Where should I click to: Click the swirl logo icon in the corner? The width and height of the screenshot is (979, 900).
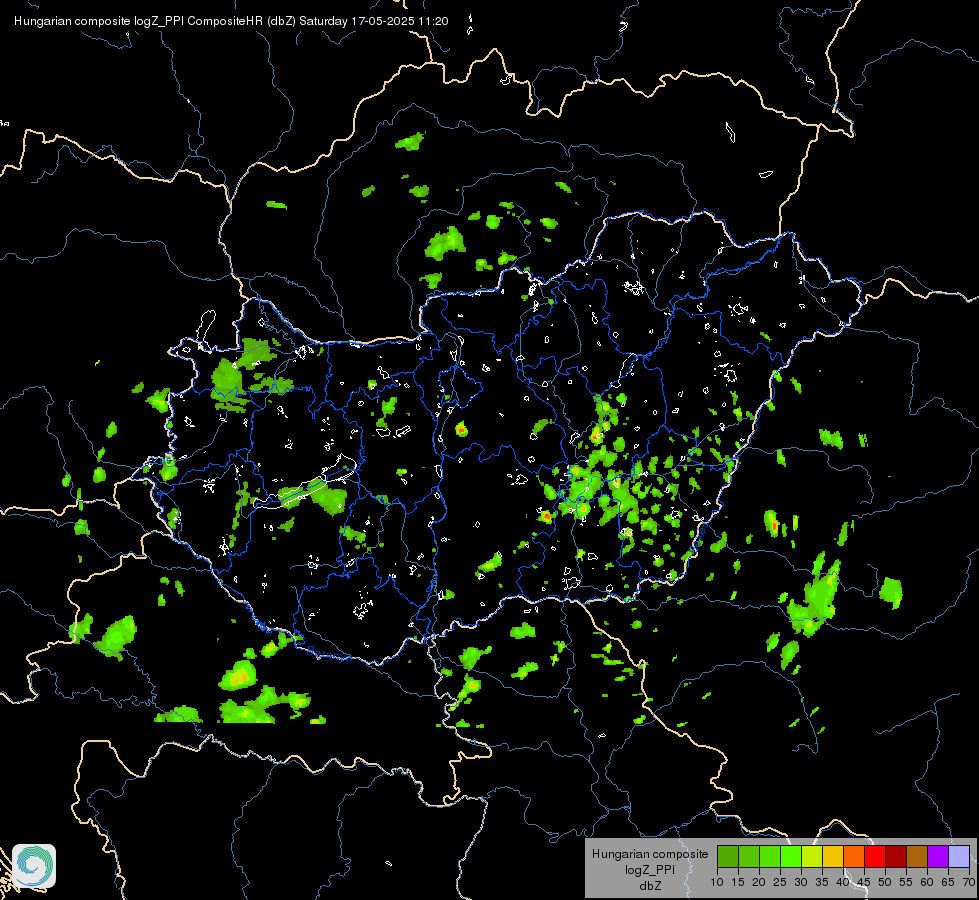click(34, 866)
